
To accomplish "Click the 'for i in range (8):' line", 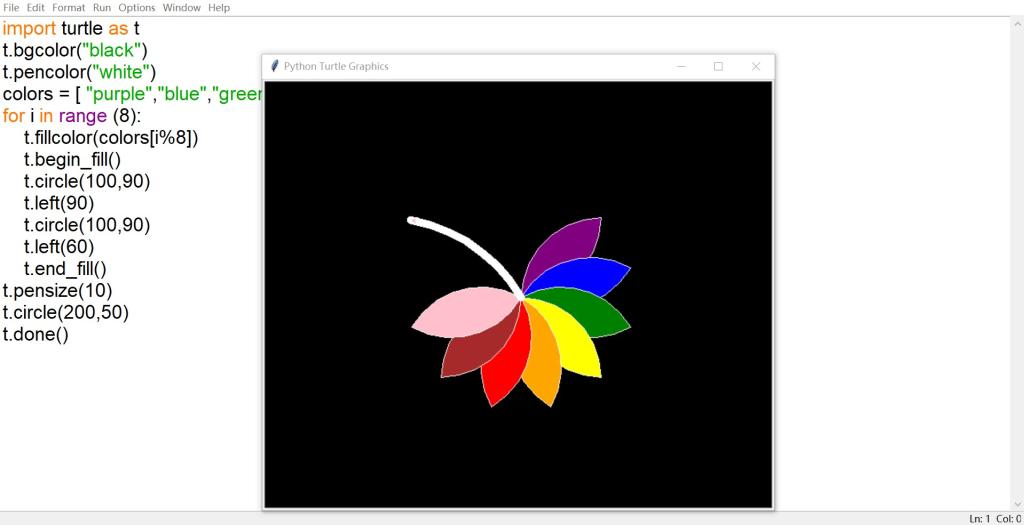I will (72, 116).
